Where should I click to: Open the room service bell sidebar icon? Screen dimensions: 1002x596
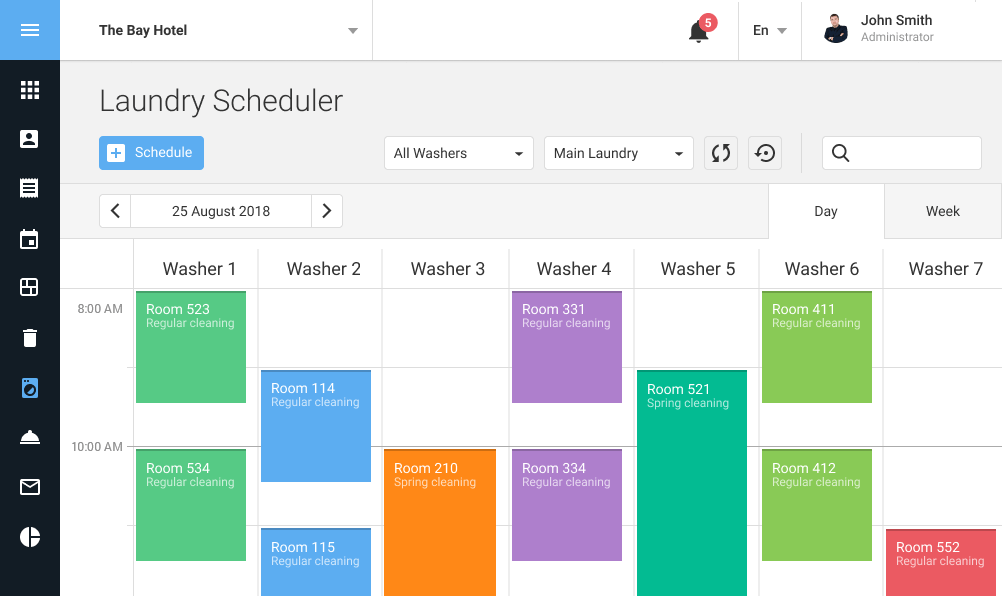pos(30,437)
